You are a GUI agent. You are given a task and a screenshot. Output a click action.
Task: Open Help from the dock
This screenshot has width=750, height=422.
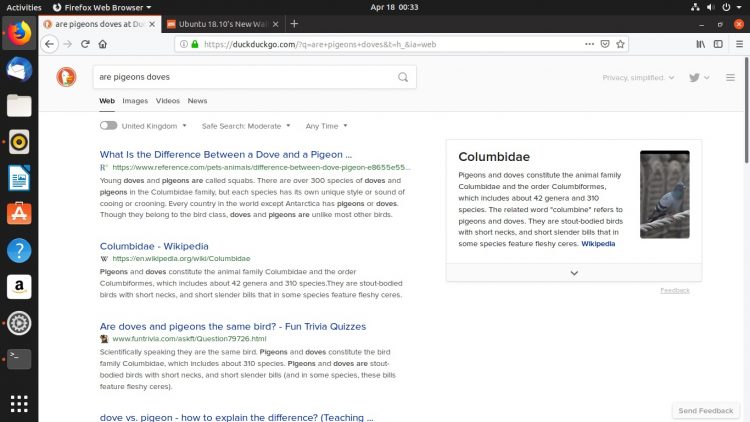pos(19,250)
